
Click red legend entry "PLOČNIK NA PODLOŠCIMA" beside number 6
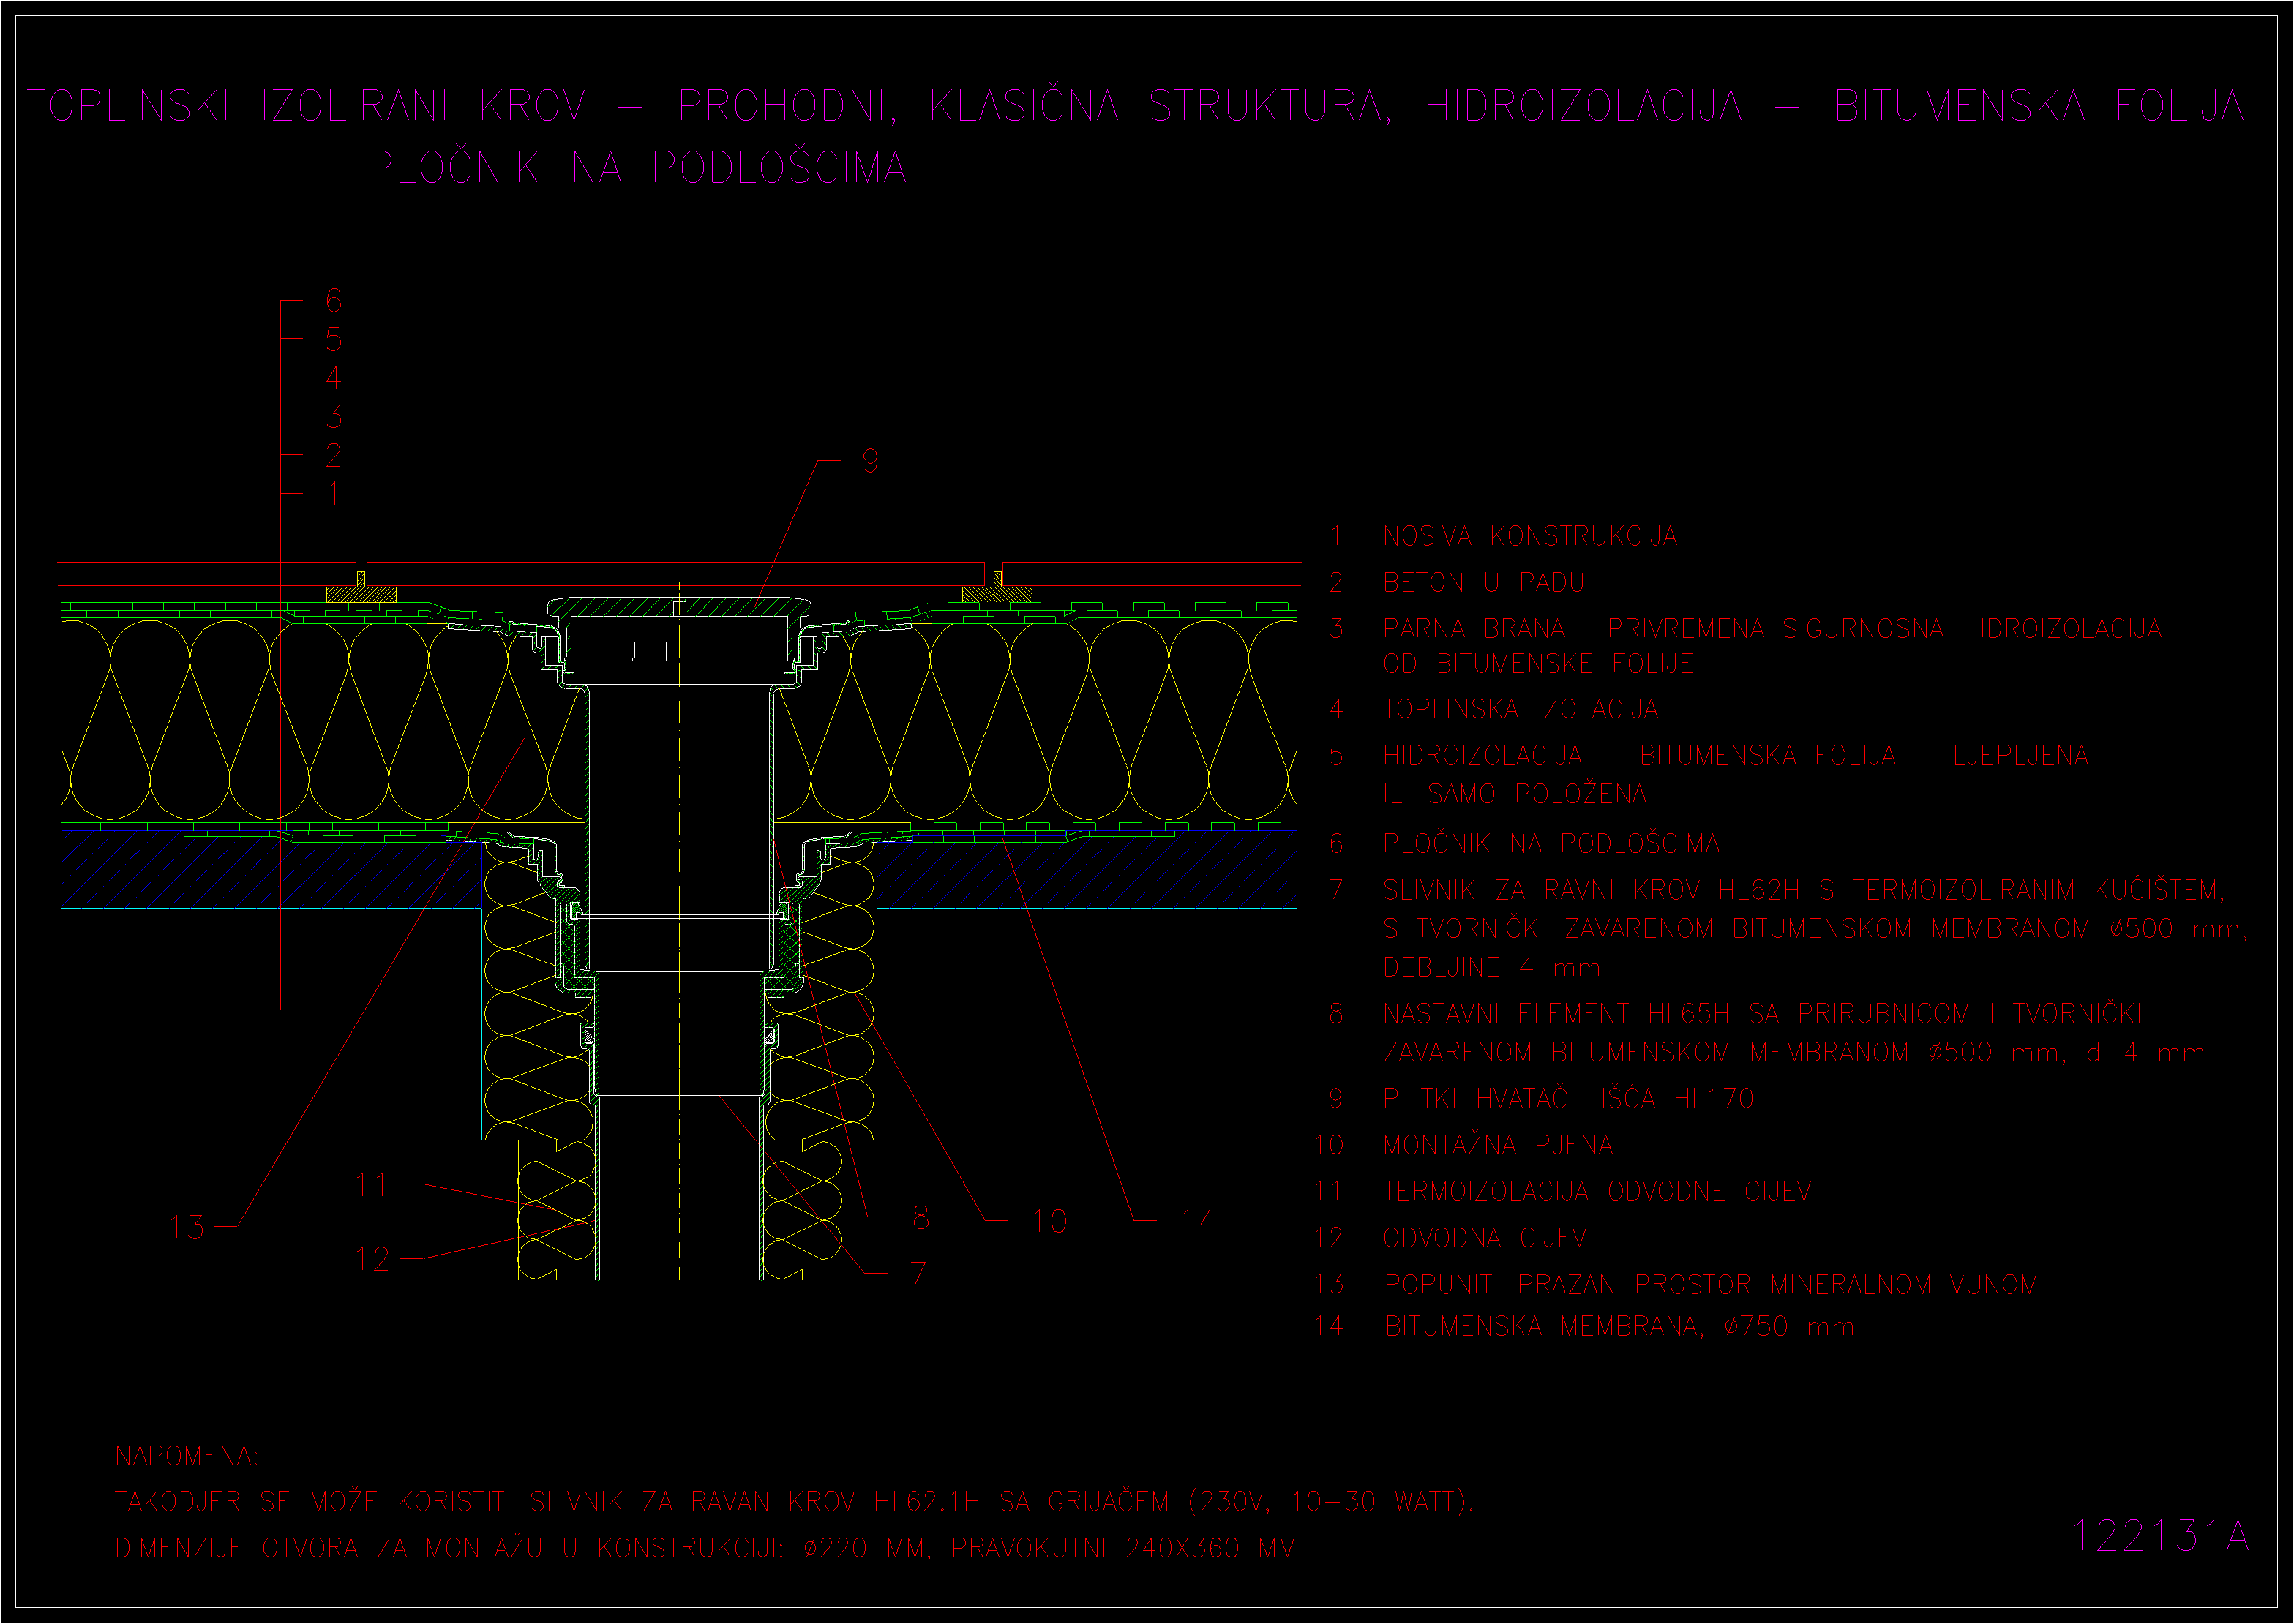[1551, 843]
